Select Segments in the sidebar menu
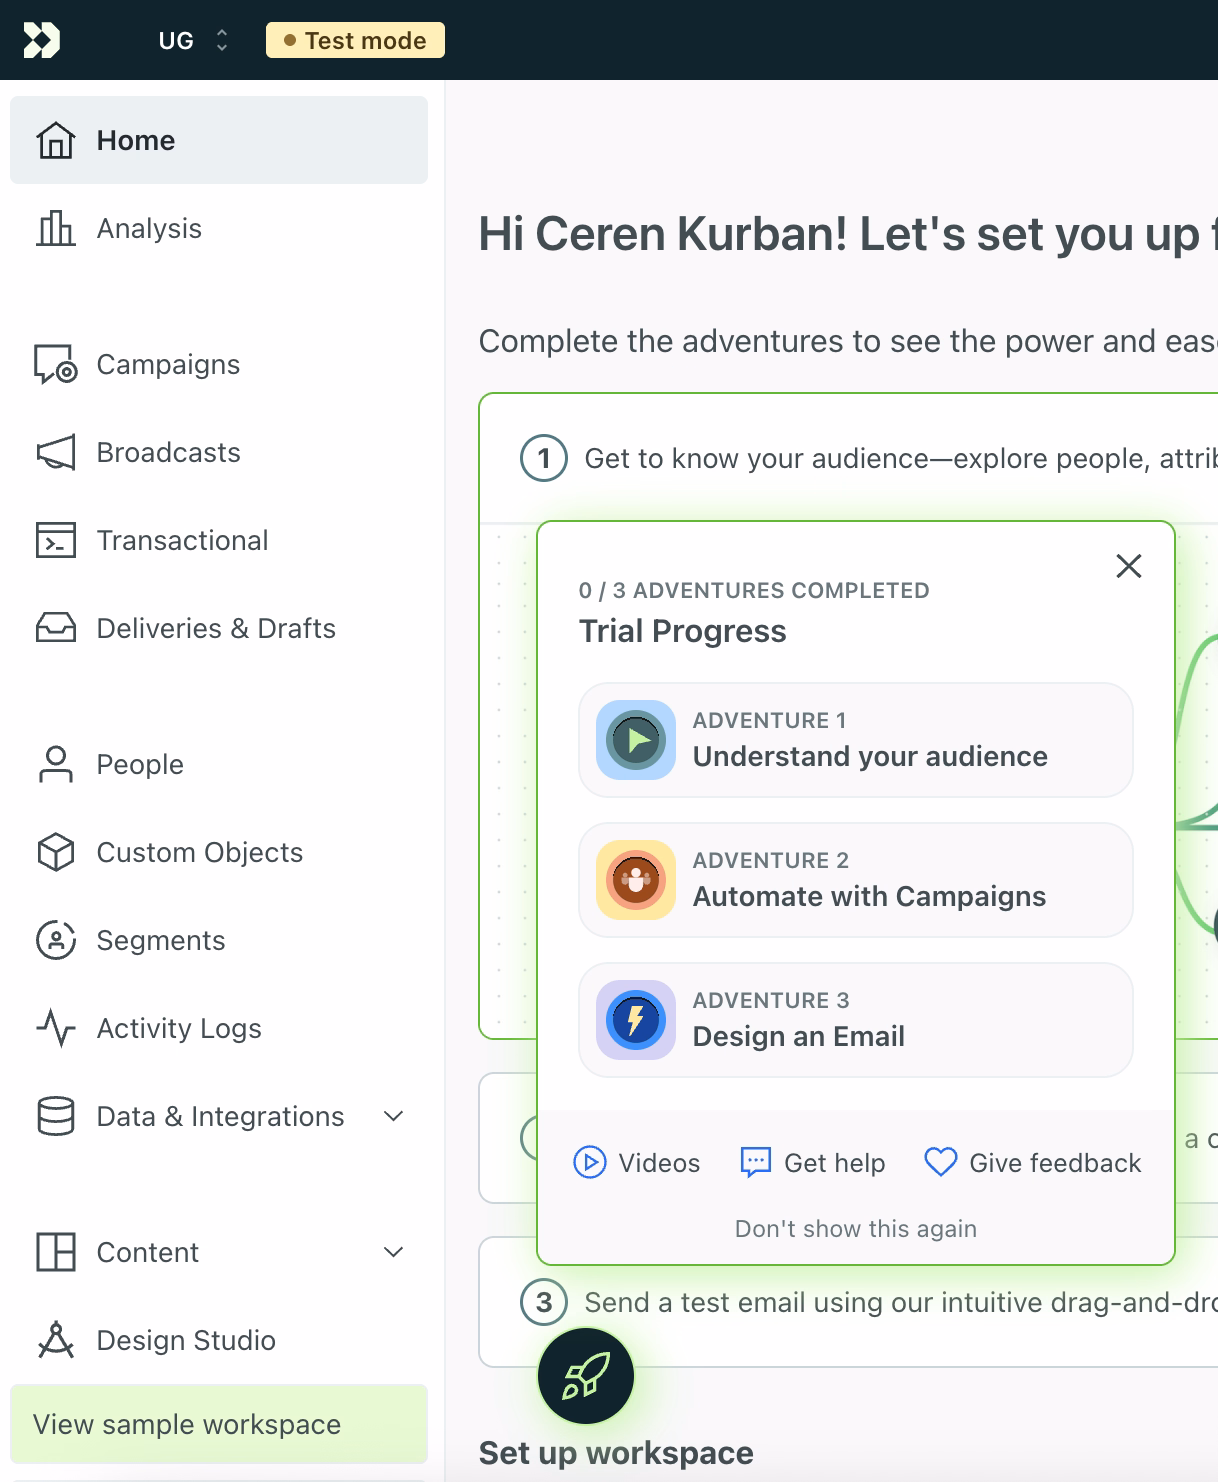 [161, 940]
